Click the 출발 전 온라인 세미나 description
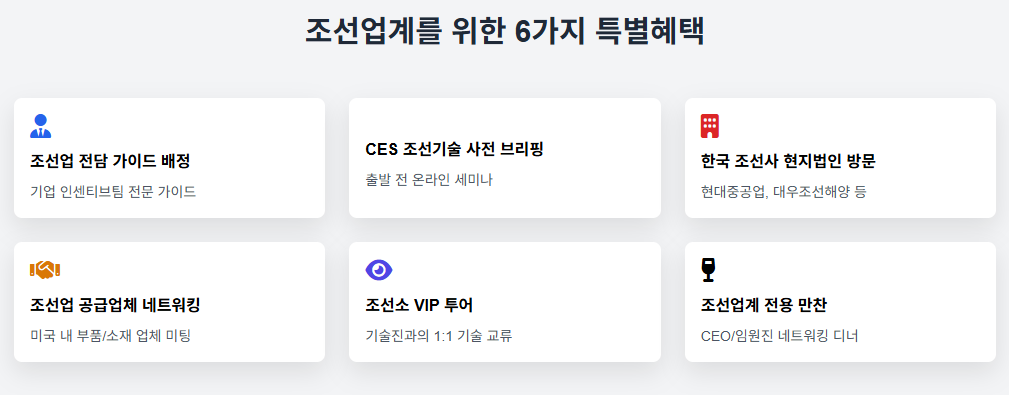The image size is (1009, 395). tap(429, 179)
